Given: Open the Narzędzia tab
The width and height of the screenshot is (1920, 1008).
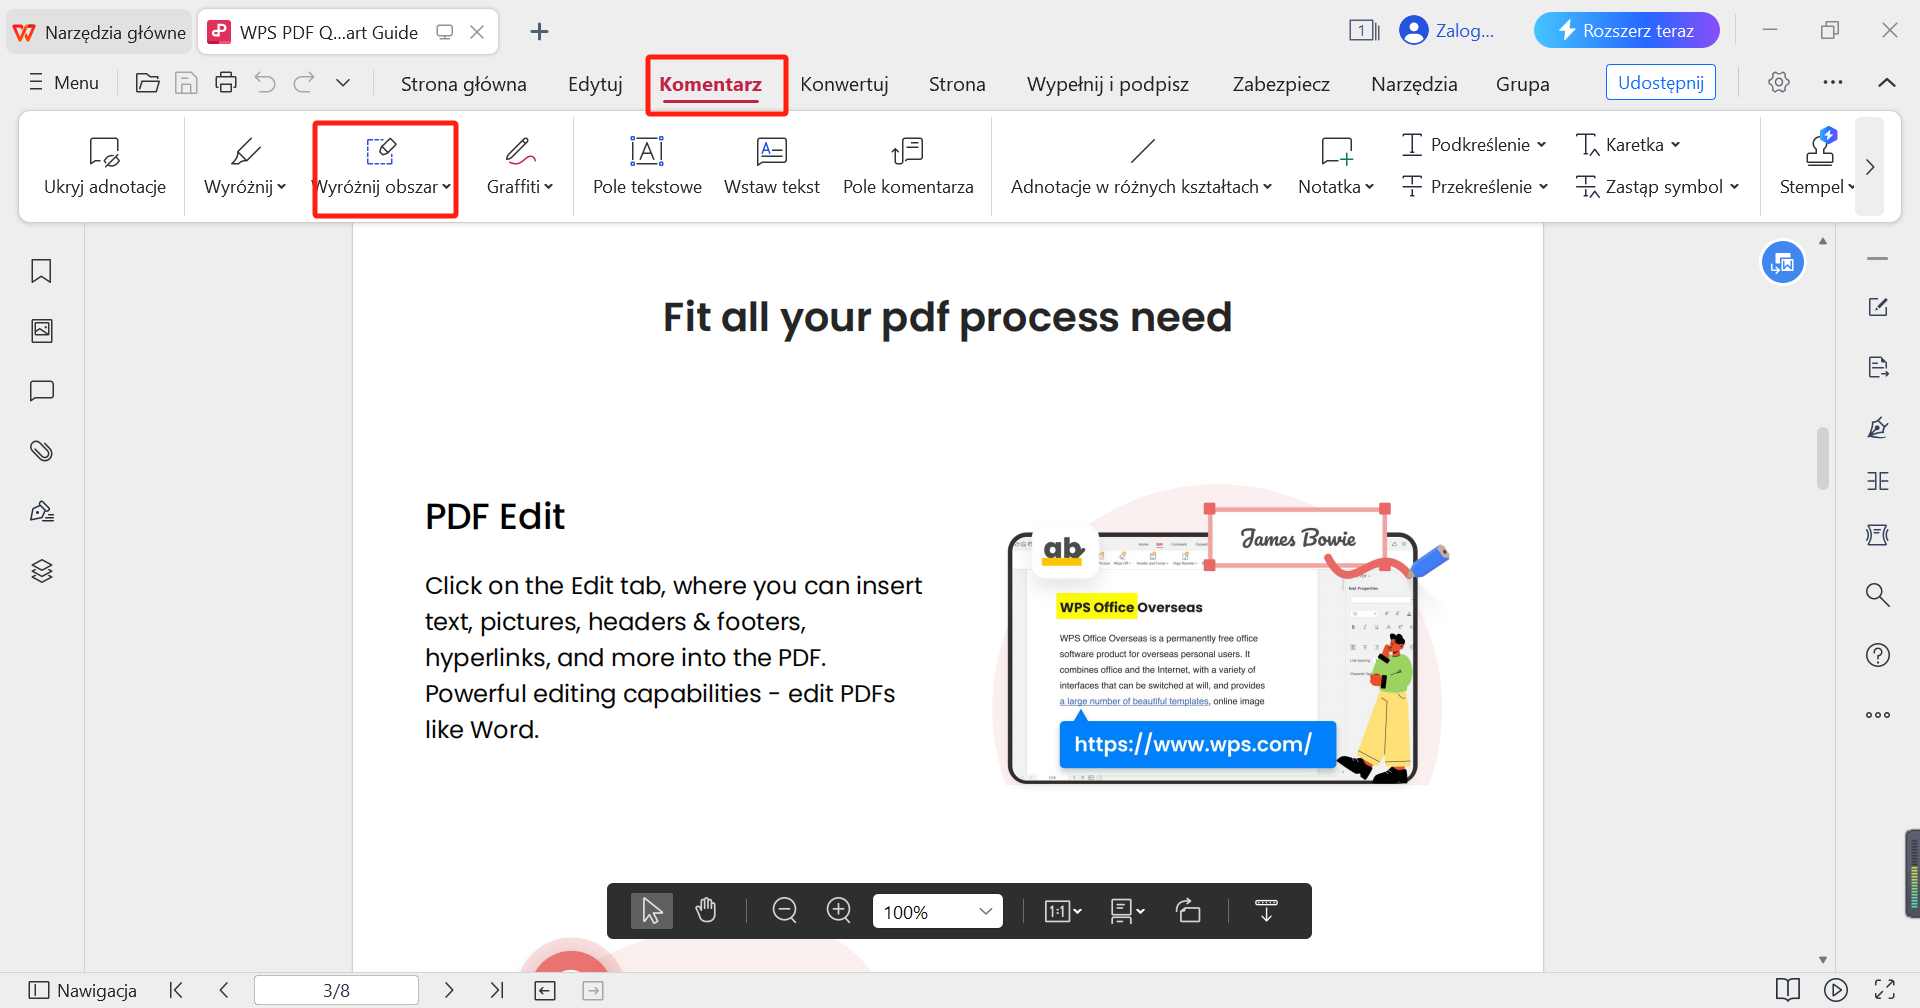Looking at the screenshot, I should click(x=1414, y=84).
